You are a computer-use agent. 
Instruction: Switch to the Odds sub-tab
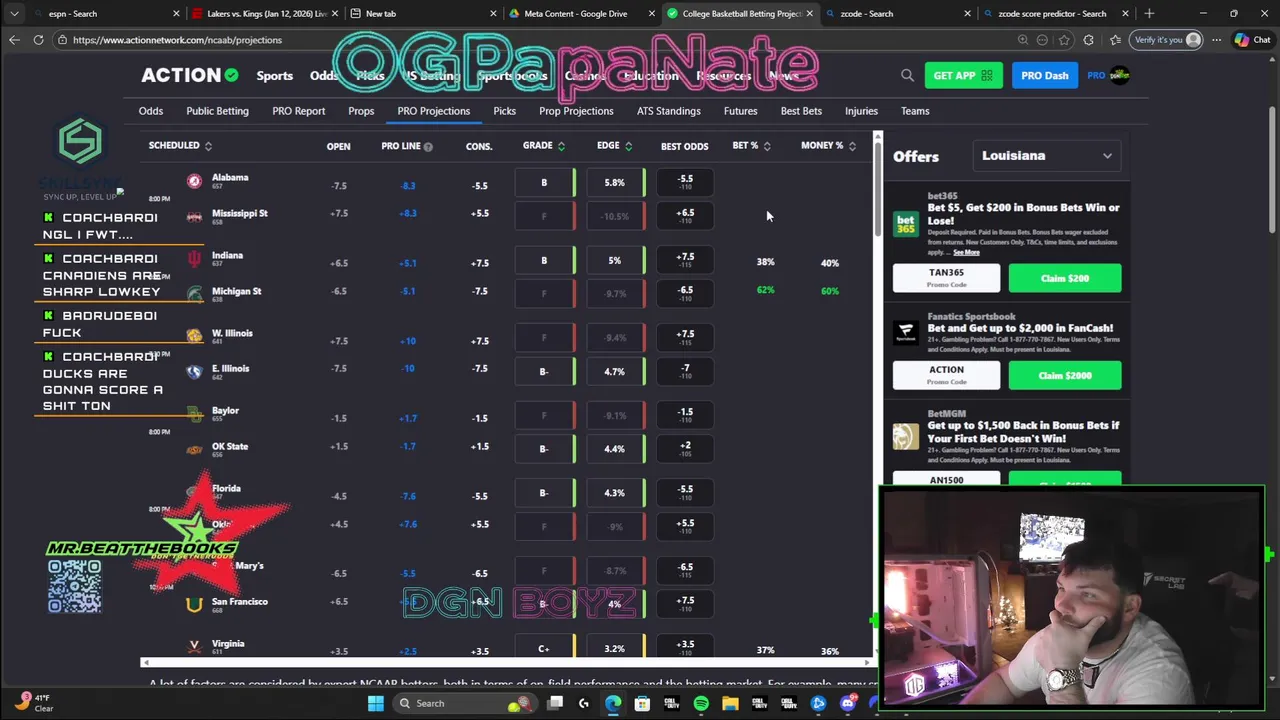(151, 111)
